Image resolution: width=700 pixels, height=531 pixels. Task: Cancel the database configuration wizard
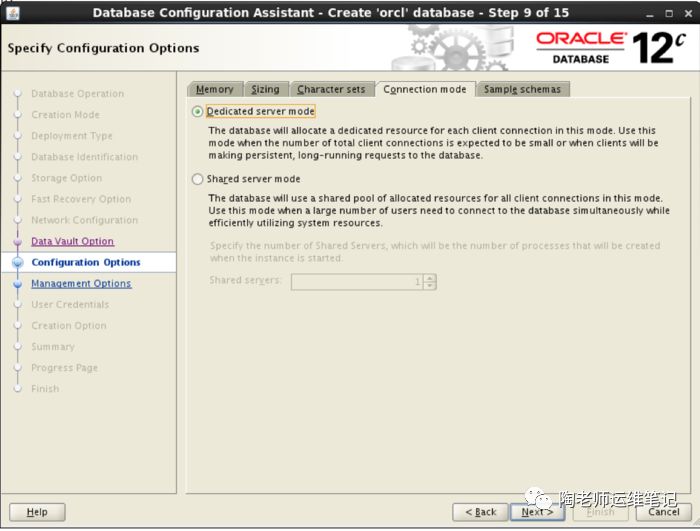663,511
